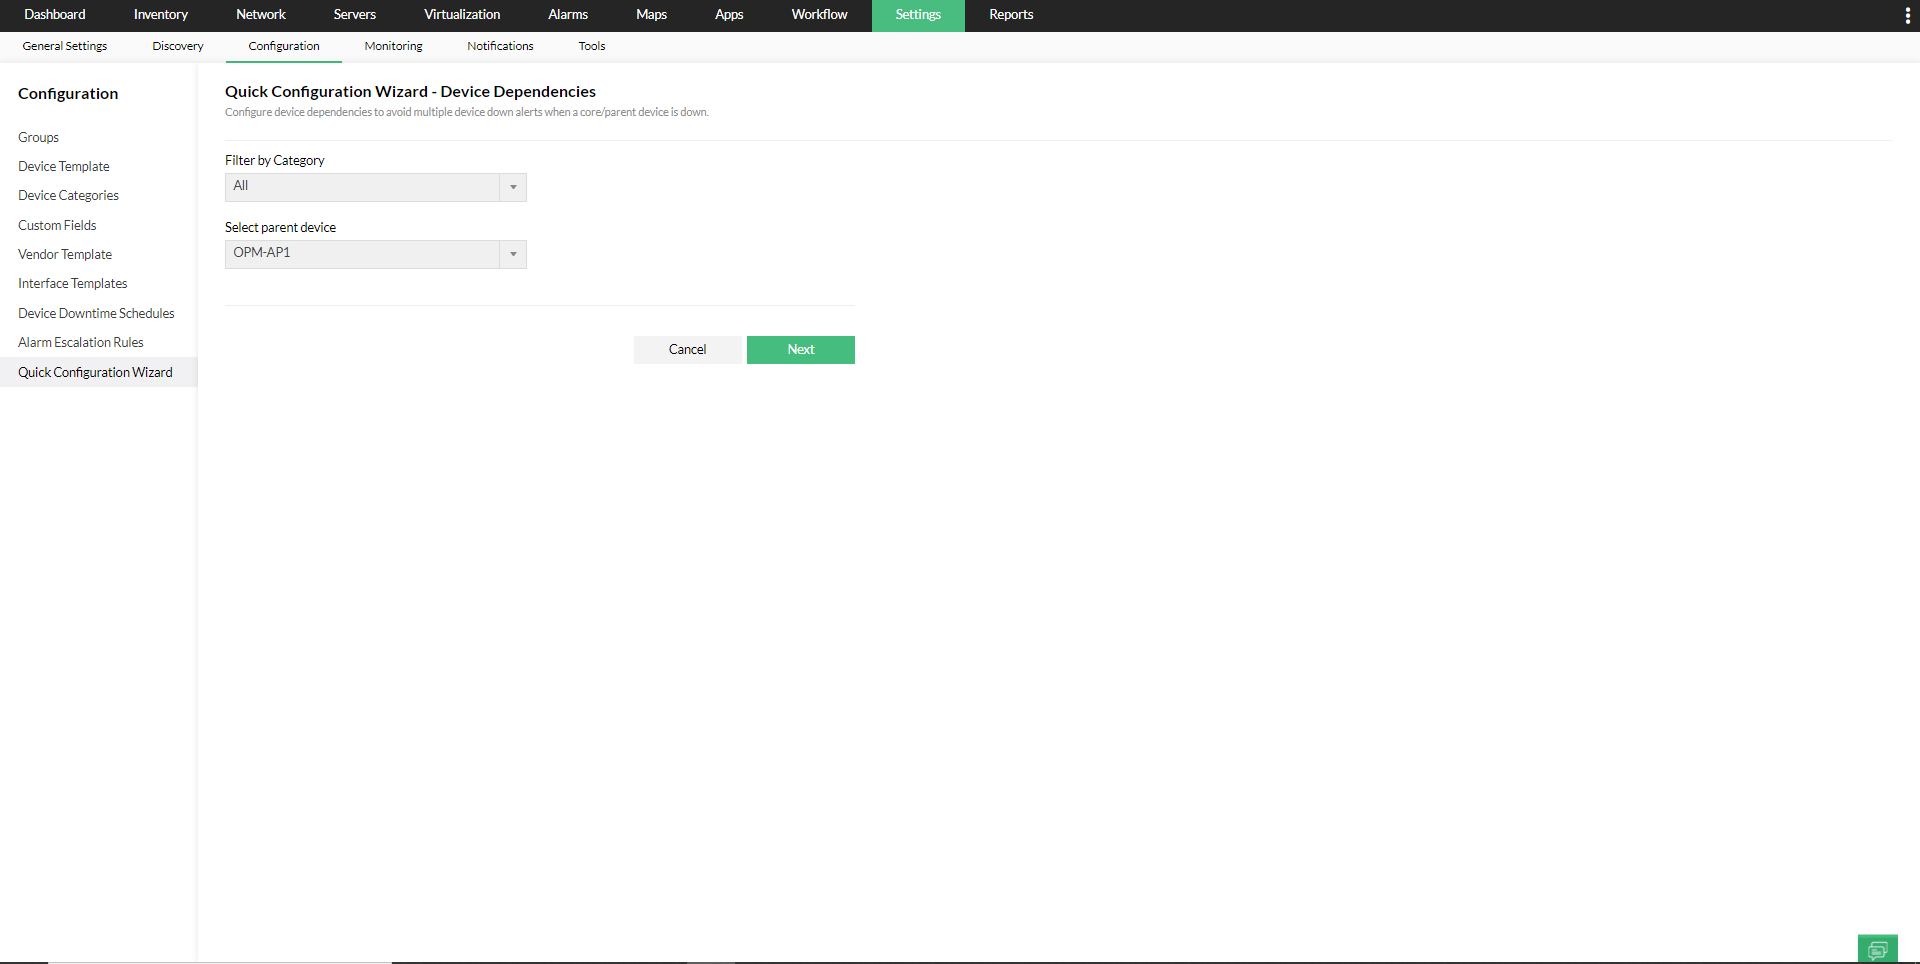This screenshot has width=1920, height=964.
Task: Open the Workflow menu
Action: tap(819, 15)
